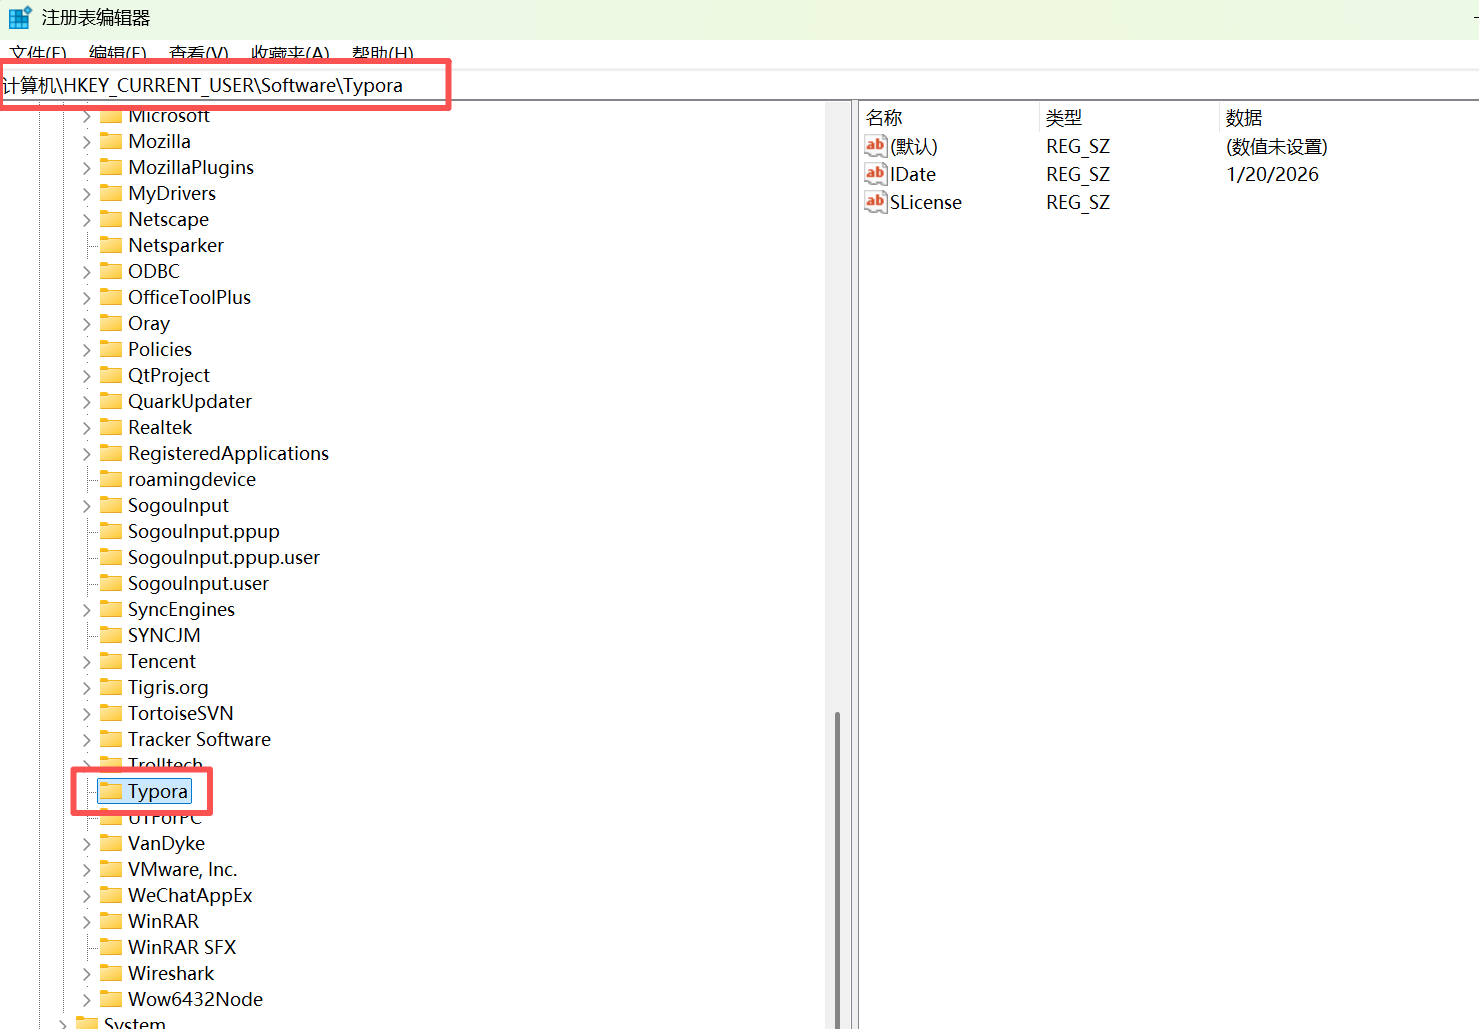Select the SogouInput.user key
This screenshot has height=1029, width=1479.
coord(198,583)
